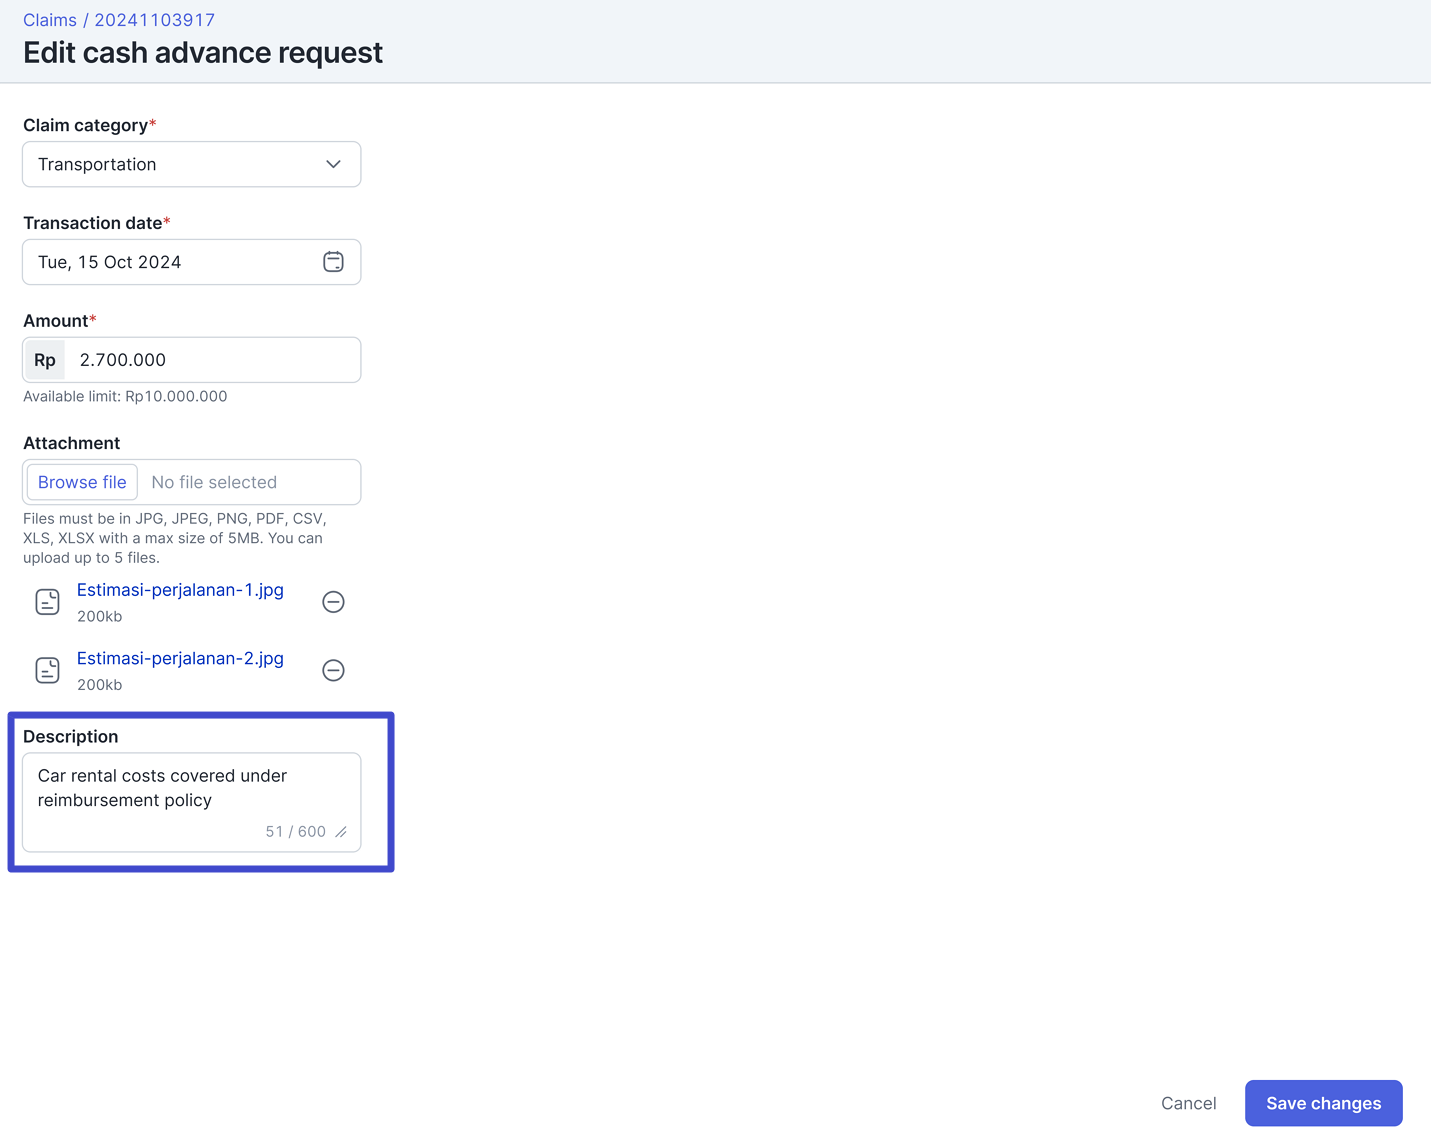This screenshot has height=1143, width=1431.
Task: Expand the Claim category dropdown arrow
Action: (333, 164)
